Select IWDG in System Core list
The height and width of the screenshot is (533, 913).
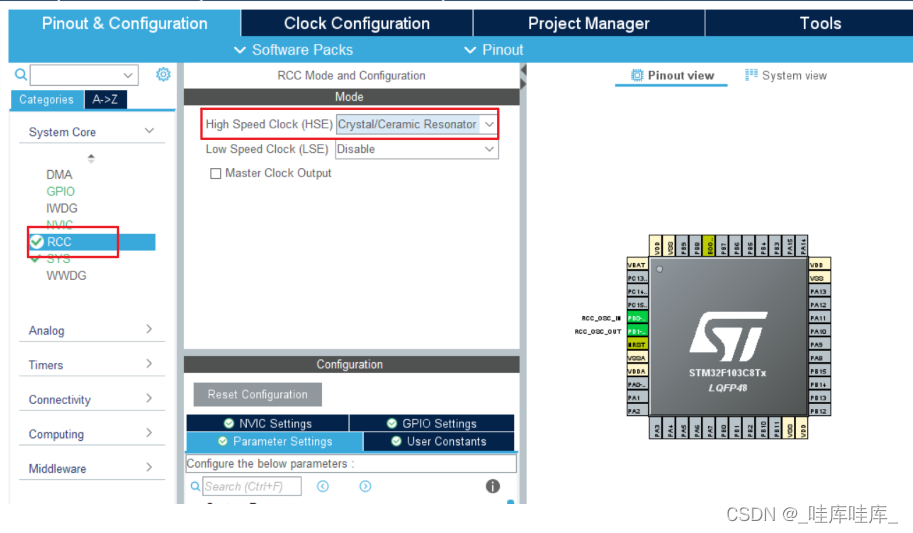point(62,209)
